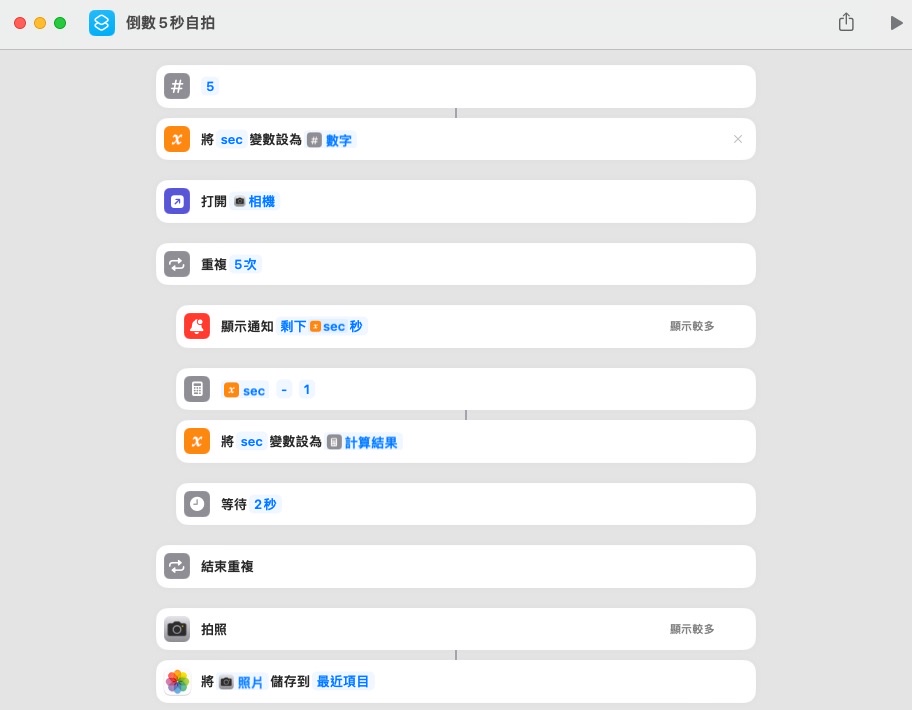Change the 最近項目 album destination
Image resolution: width=912 pixels, height=710 pixels.
point(343,681)
